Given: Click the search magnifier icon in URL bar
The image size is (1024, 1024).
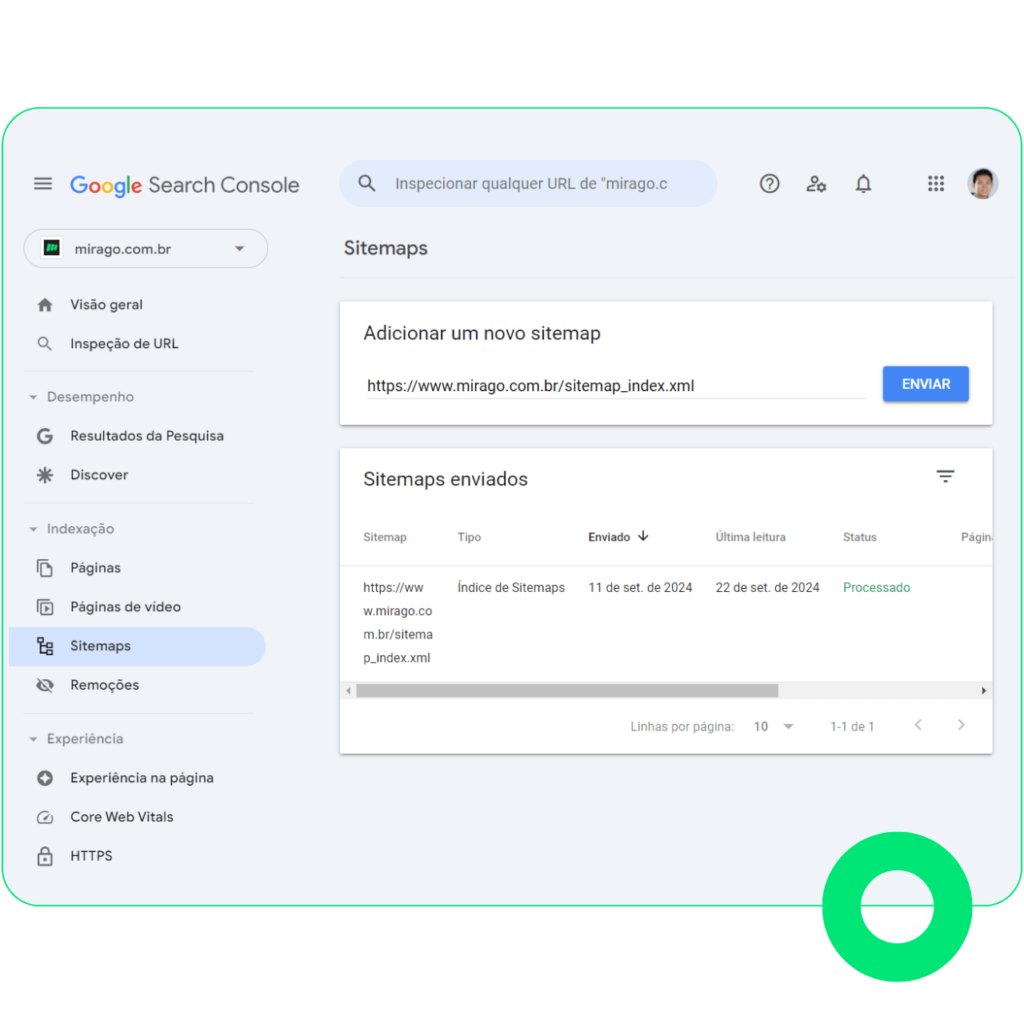Looking at the screenshot, I should tap(367, 184).
